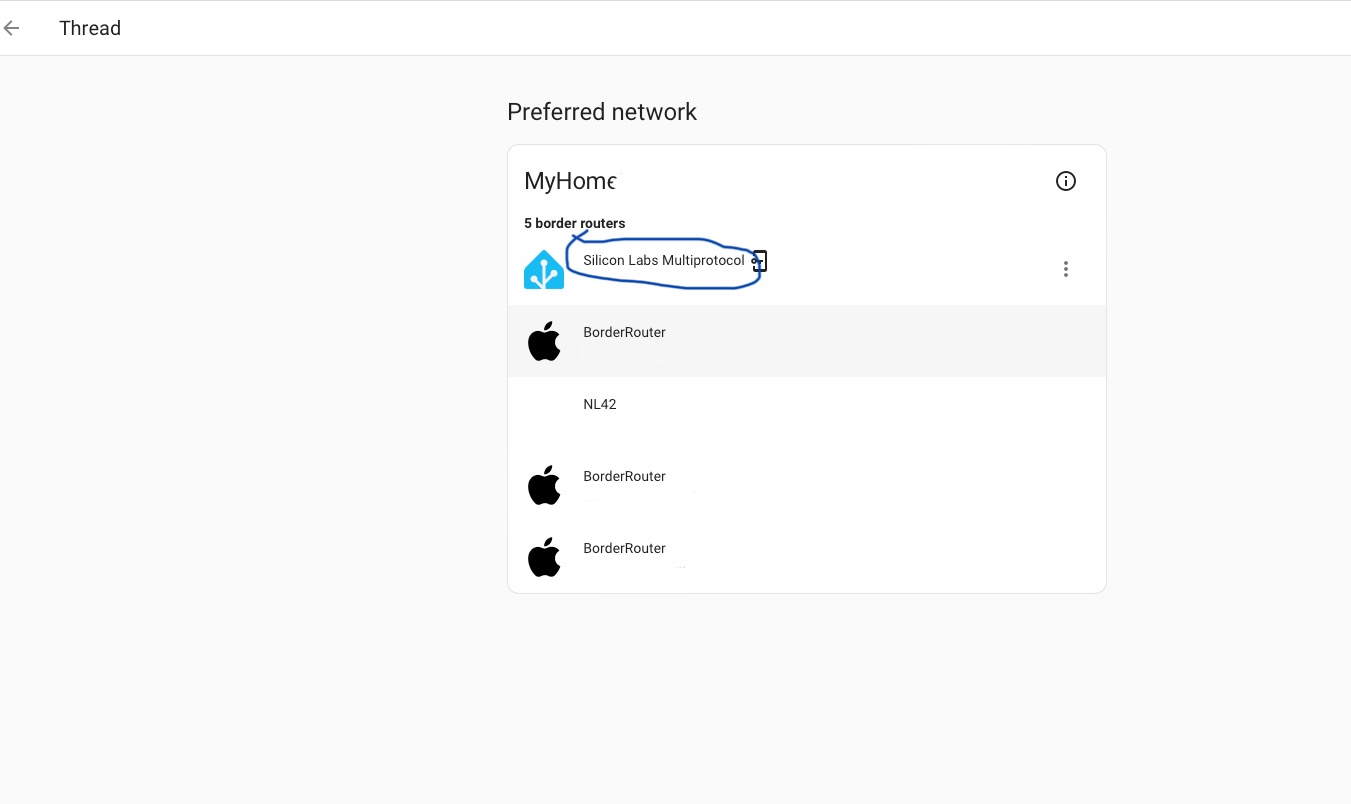Screen dimensions: 1351x804
Task: Click the Apple icon on the last BorderRouter entry
Action: pos(544,557)
